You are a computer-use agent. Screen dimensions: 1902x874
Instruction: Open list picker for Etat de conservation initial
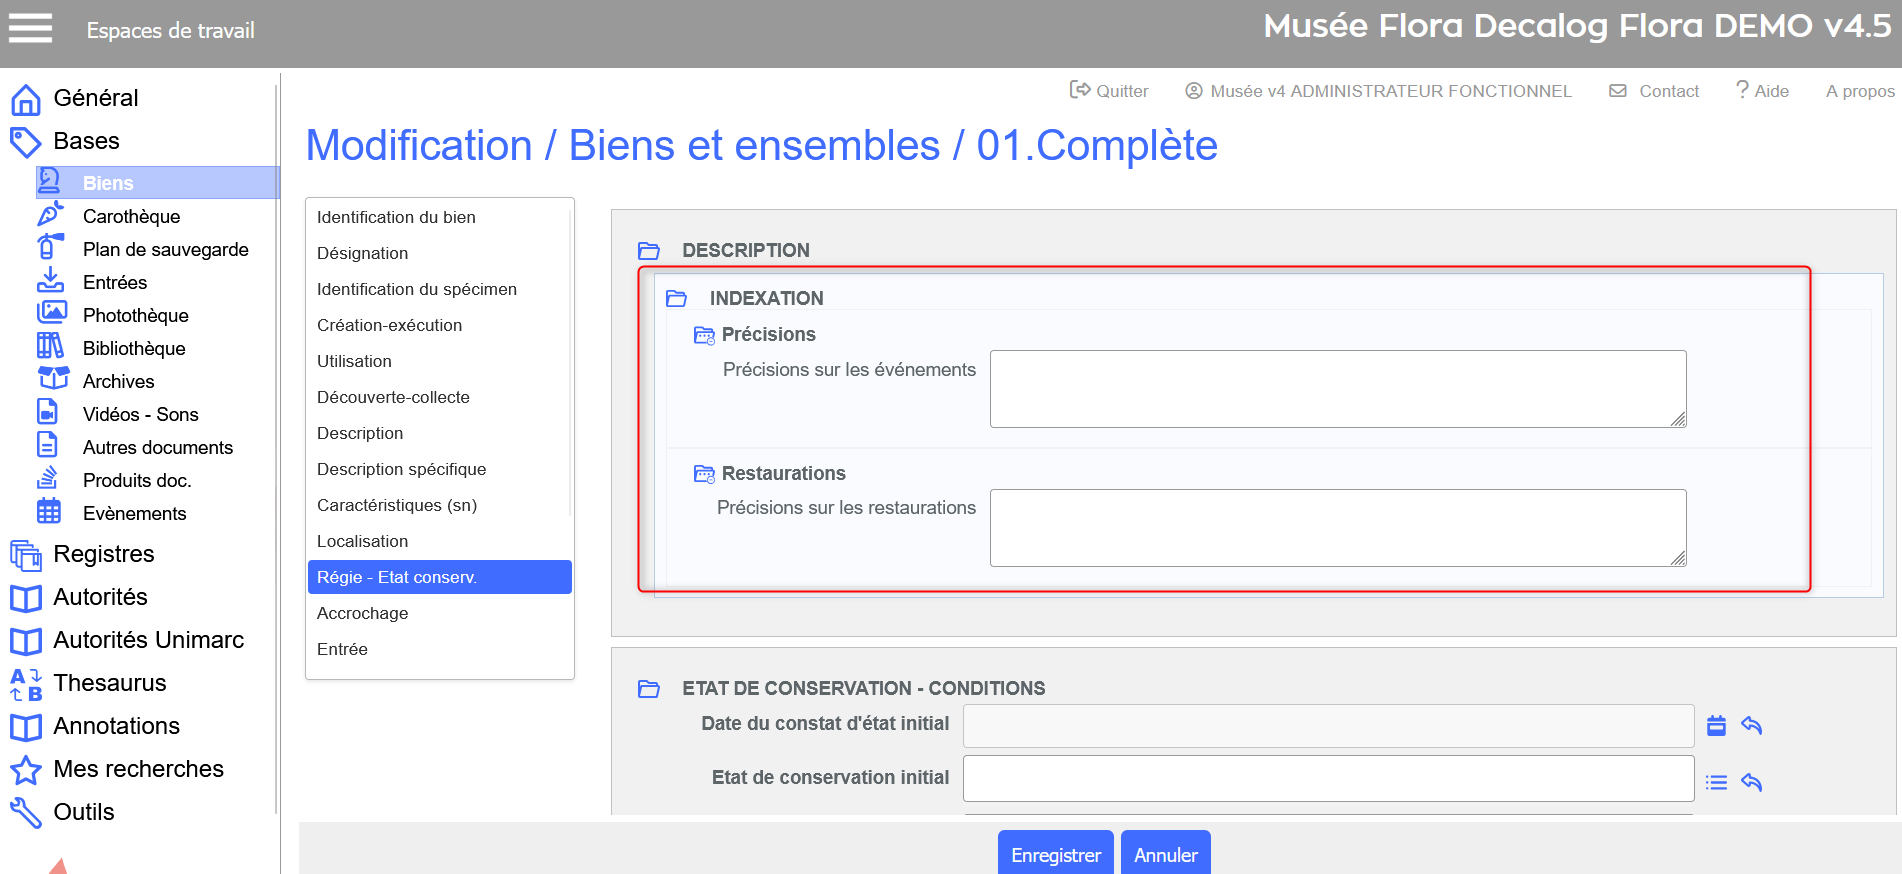pos(1716,782)
